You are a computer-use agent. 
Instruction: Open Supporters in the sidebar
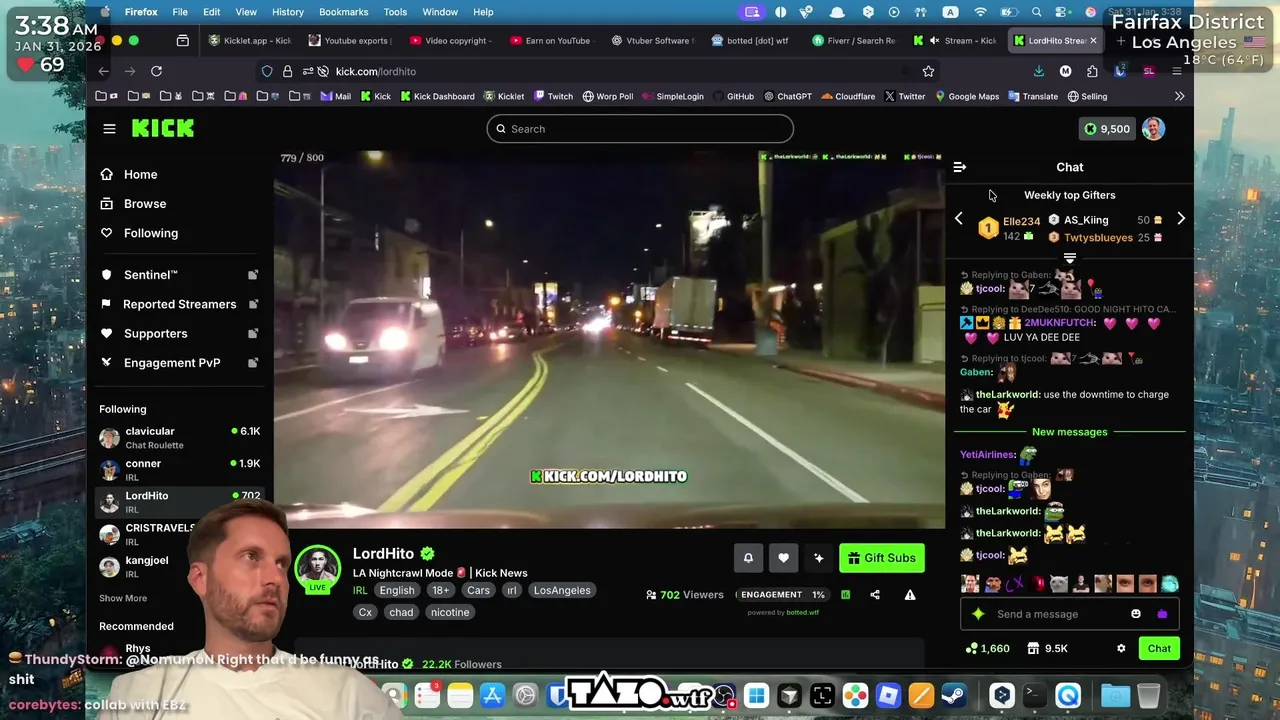point(180,333)
